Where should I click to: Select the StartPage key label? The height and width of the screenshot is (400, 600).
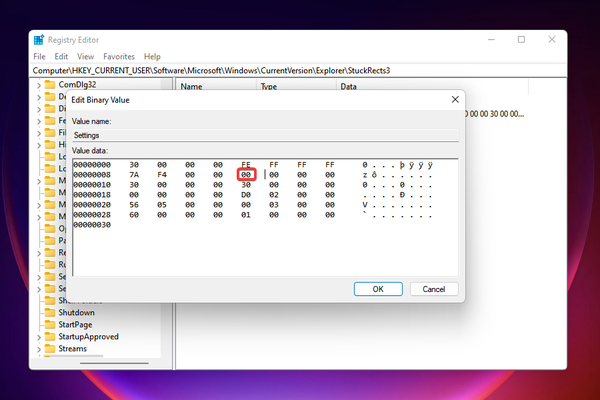(x=75, y=325)
